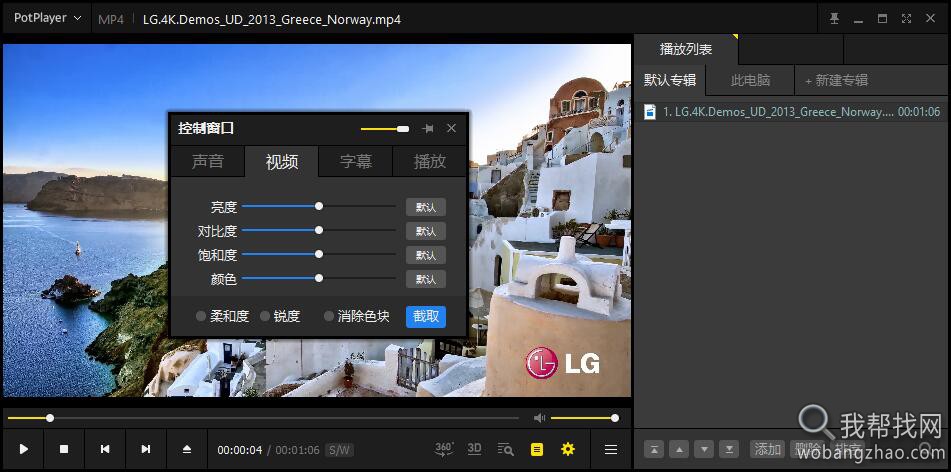Move playlist item up one position

[679, 450]
